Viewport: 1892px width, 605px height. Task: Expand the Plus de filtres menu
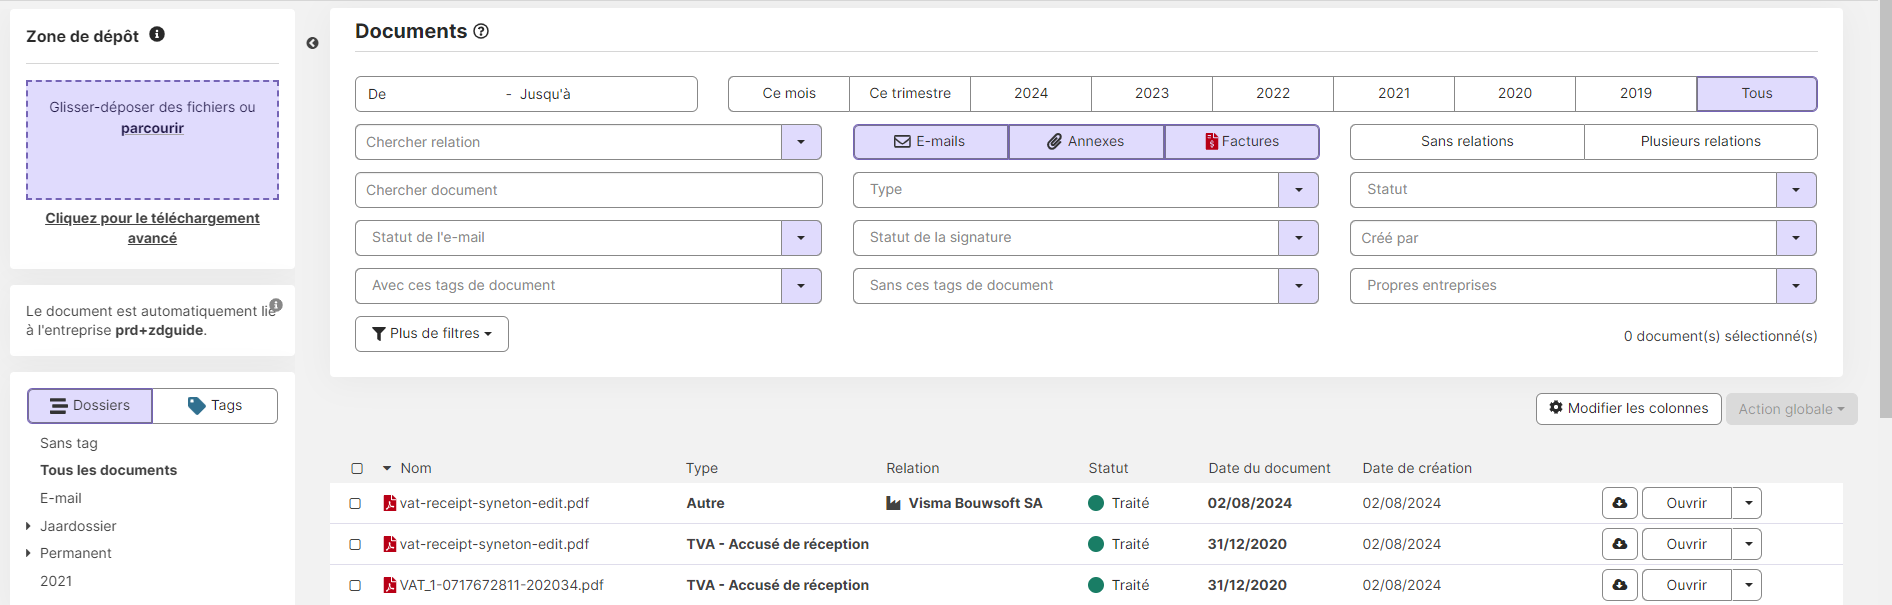tap(432, 334)
